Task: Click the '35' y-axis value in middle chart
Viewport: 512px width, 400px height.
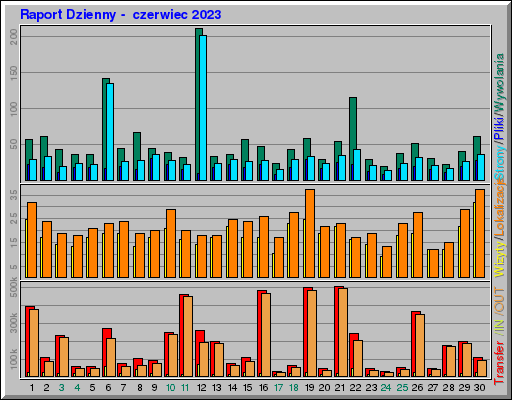Action: pos(14,195)
